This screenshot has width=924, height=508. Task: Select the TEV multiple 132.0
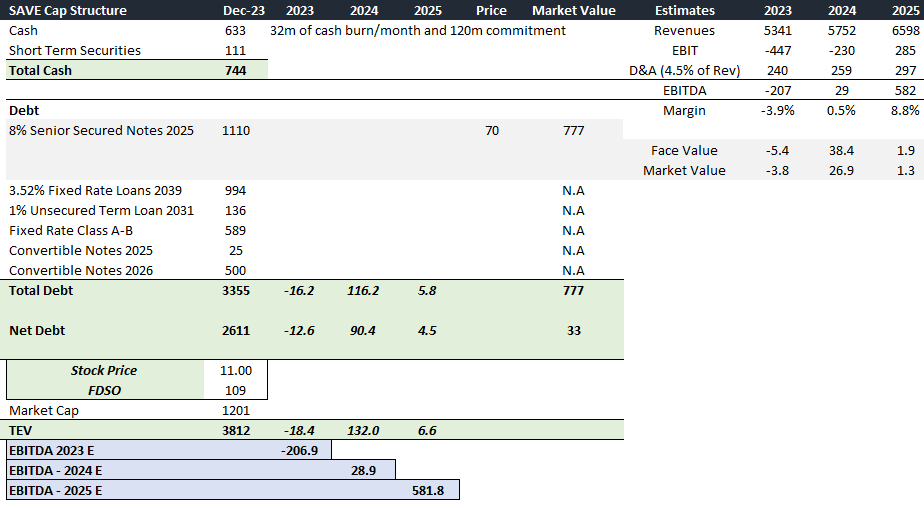(x=363, y=431)
